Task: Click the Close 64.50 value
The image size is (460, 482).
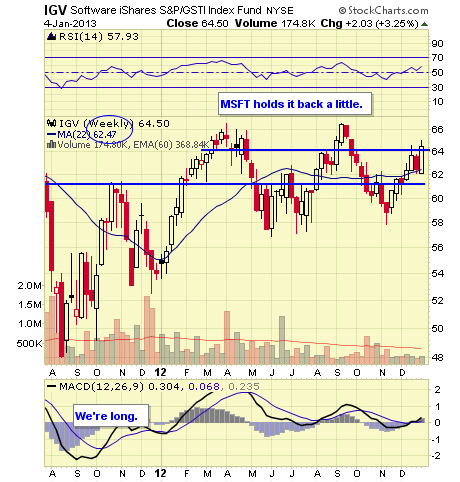Action: [197, 23]
